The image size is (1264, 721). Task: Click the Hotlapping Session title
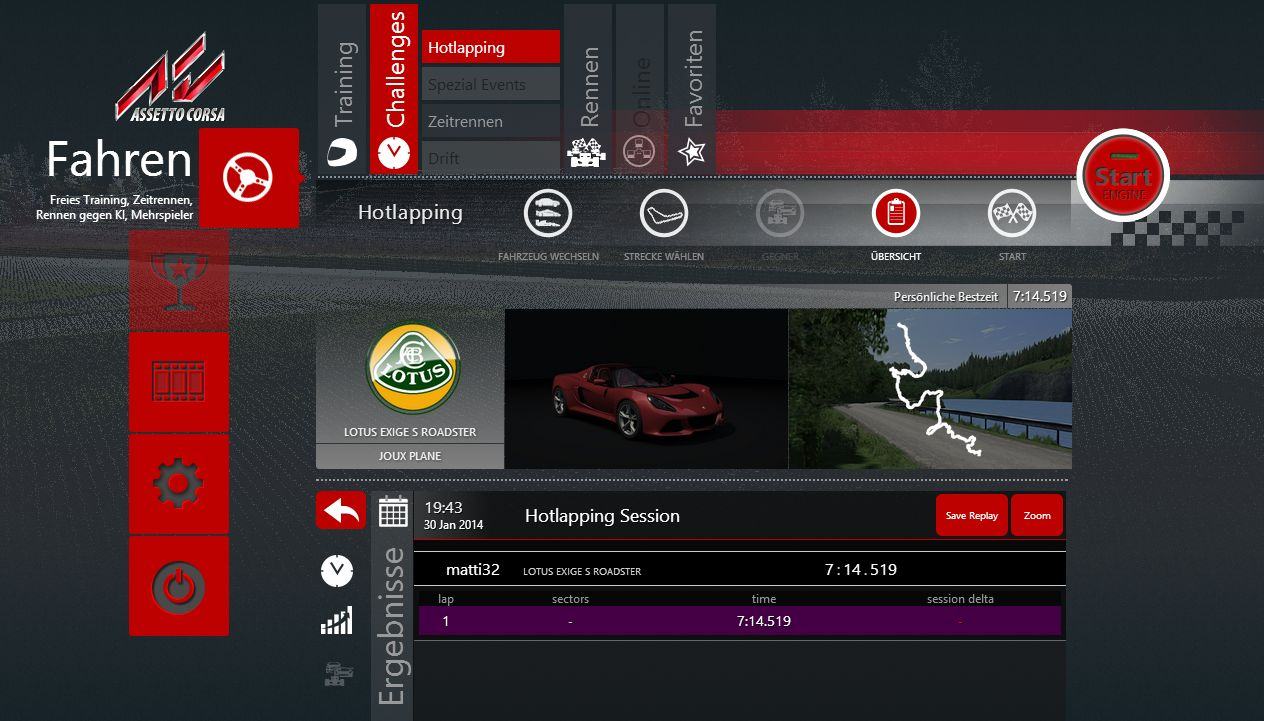pyautogui.click(x=602, y=516)
